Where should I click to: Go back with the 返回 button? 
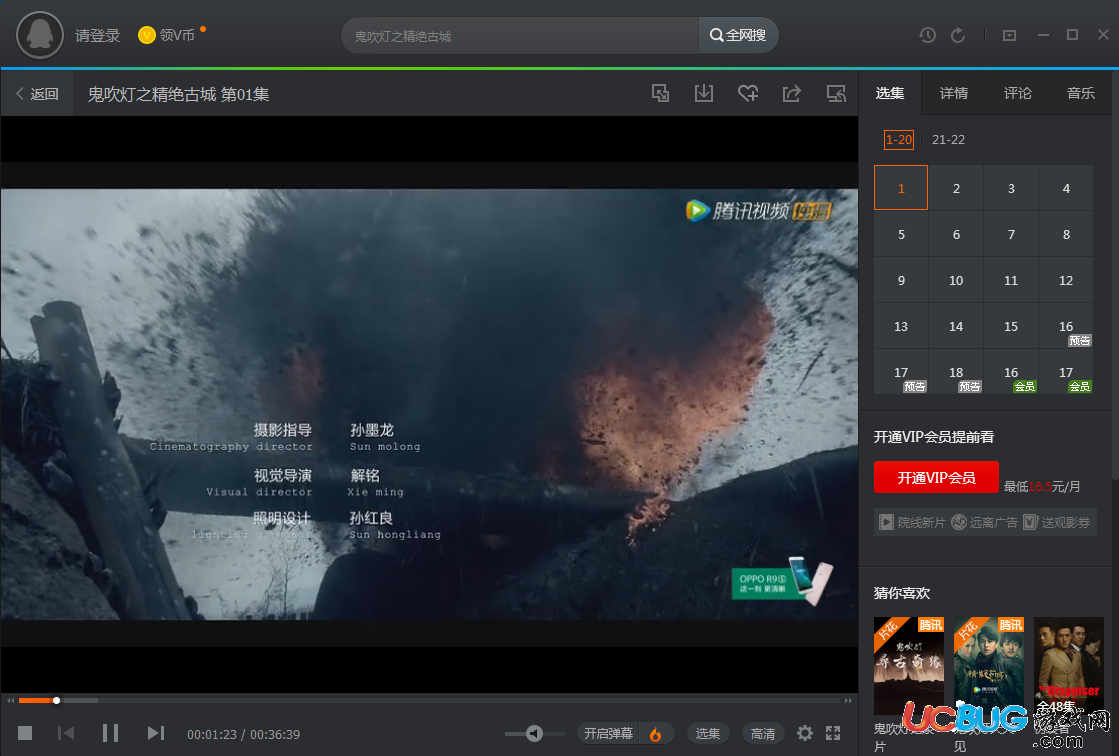37,94
